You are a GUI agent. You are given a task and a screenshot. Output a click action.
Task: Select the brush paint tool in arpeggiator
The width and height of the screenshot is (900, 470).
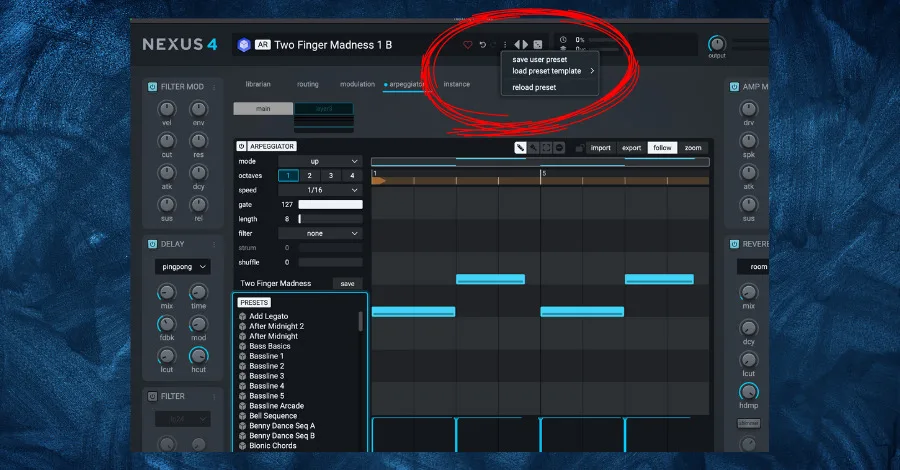533,147
